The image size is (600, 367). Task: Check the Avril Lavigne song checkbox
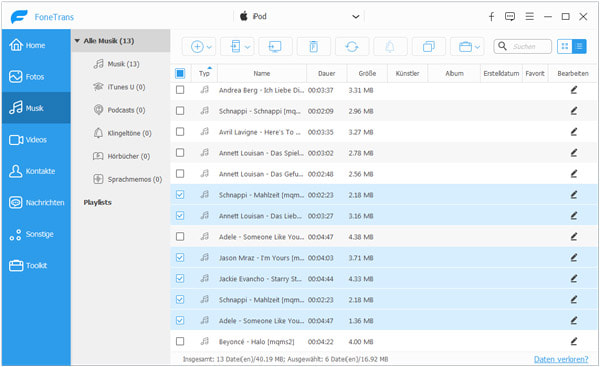(x=180, y=132)
